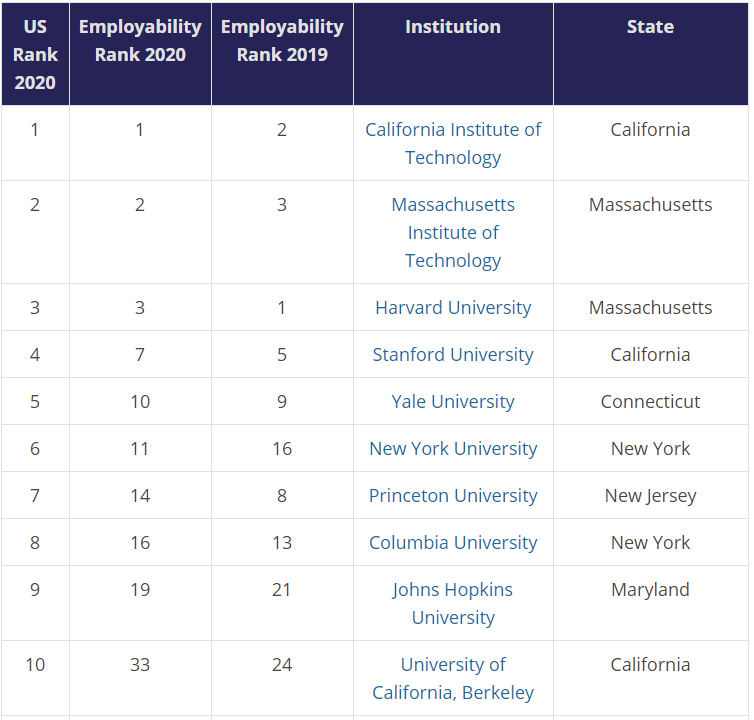
Task: Open the Massachusetts Institute of Technology link
Action: (453, 232)
